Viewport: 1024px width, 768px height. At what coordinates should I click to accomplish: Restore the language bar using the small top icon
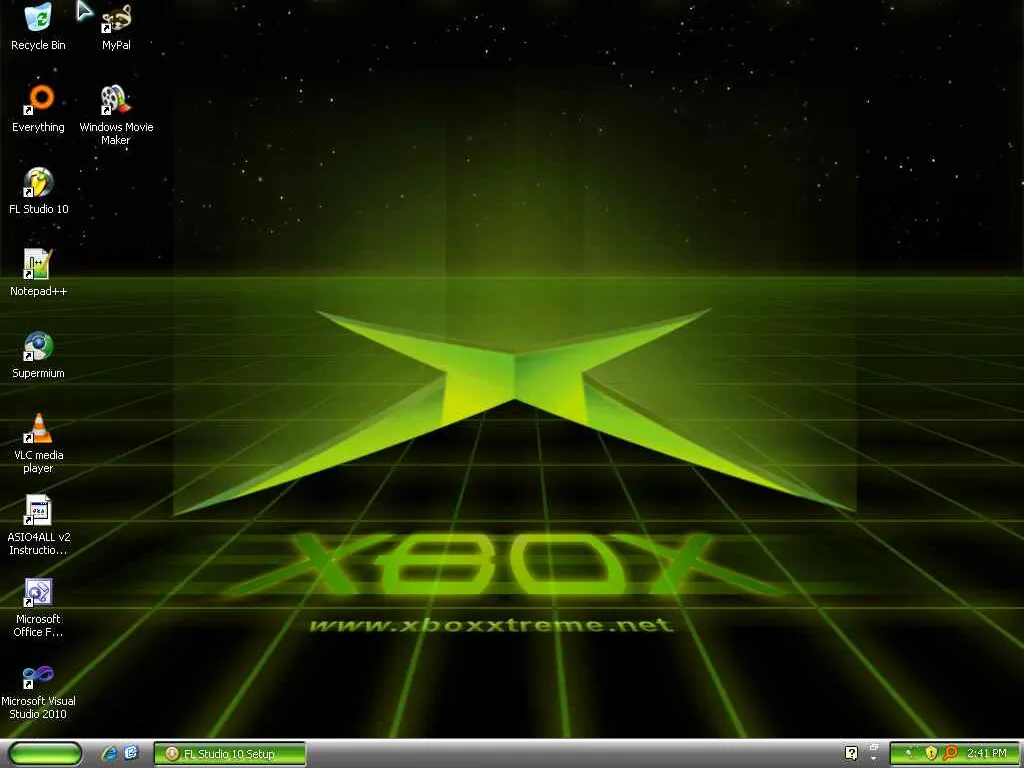coord(874,747)
